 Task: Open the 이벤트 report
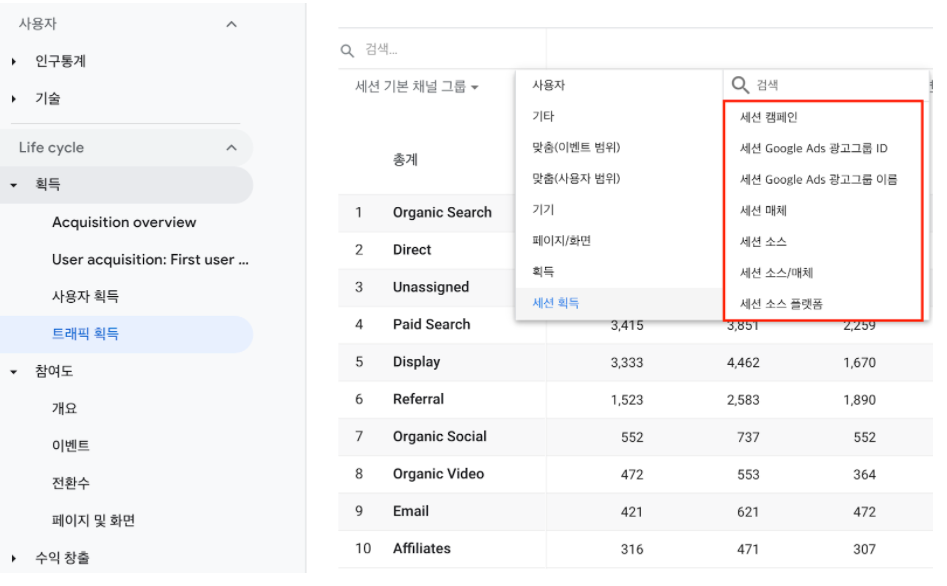71,446
